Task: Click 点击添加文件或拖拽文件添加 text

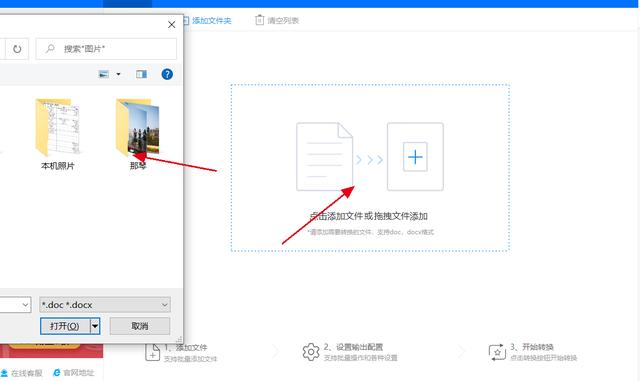Action: pos(369,216)
